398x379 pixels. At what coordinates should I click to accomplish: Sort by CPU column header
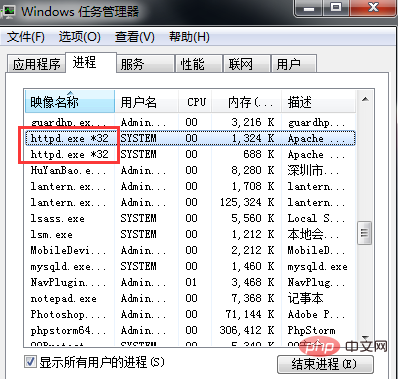[196, 101]
